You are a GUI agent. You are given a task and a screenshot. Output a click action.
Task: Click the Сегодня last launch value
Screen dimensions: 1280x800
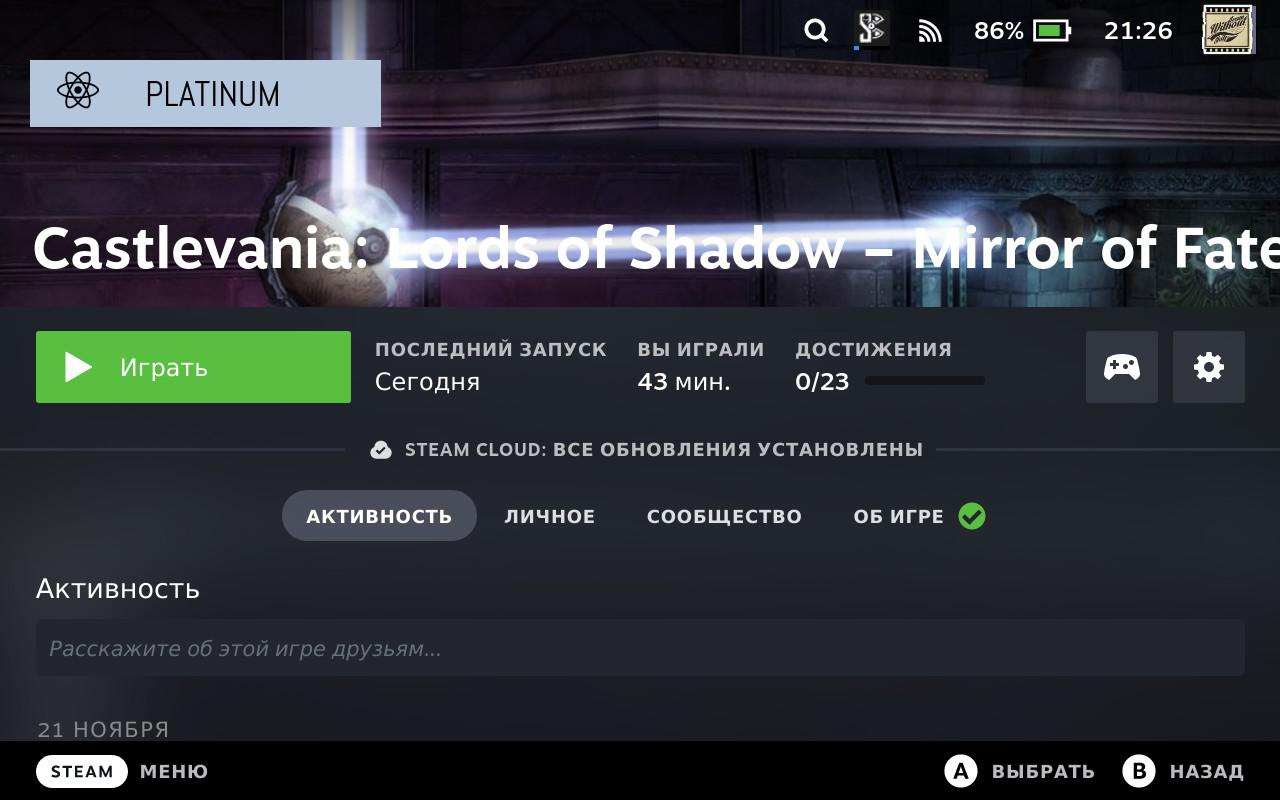[x=427, y=382]
